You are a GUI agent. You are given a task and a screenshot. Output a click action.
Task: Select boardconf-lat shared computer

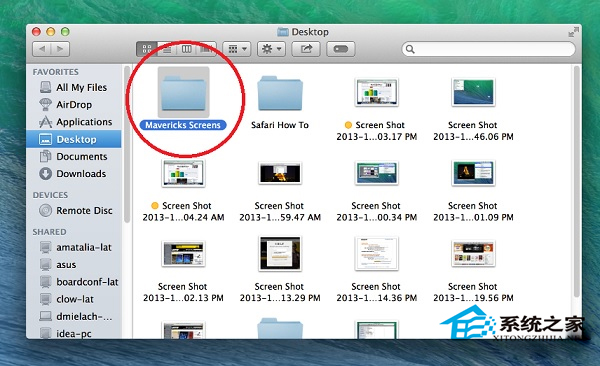(x=74, y=282)
